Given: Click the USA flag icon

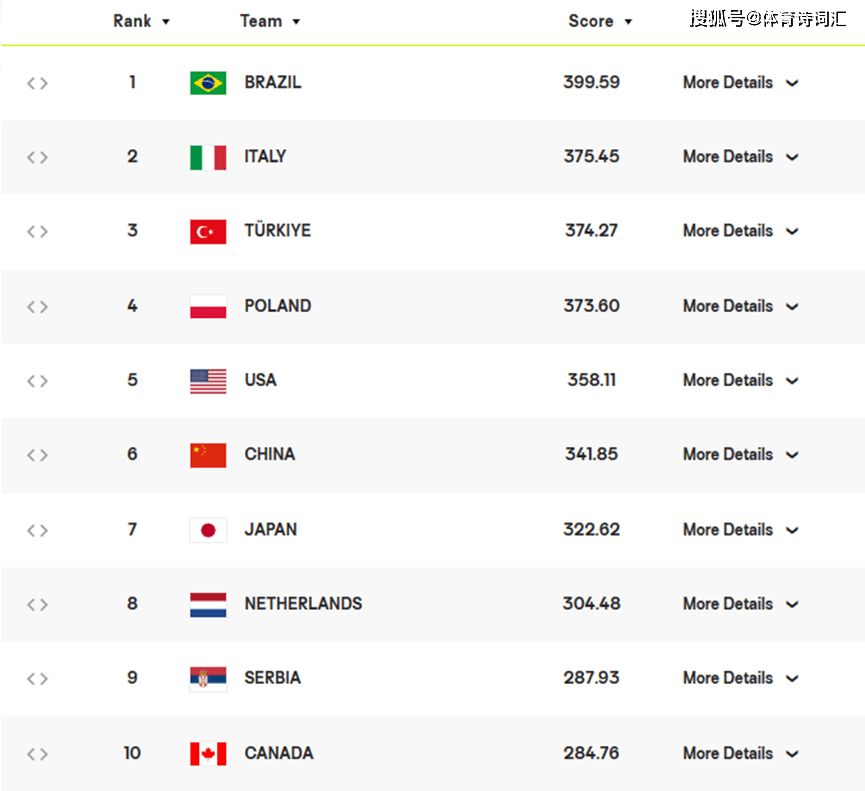Looking at the screenshot, I should click(x=208, y=381).
